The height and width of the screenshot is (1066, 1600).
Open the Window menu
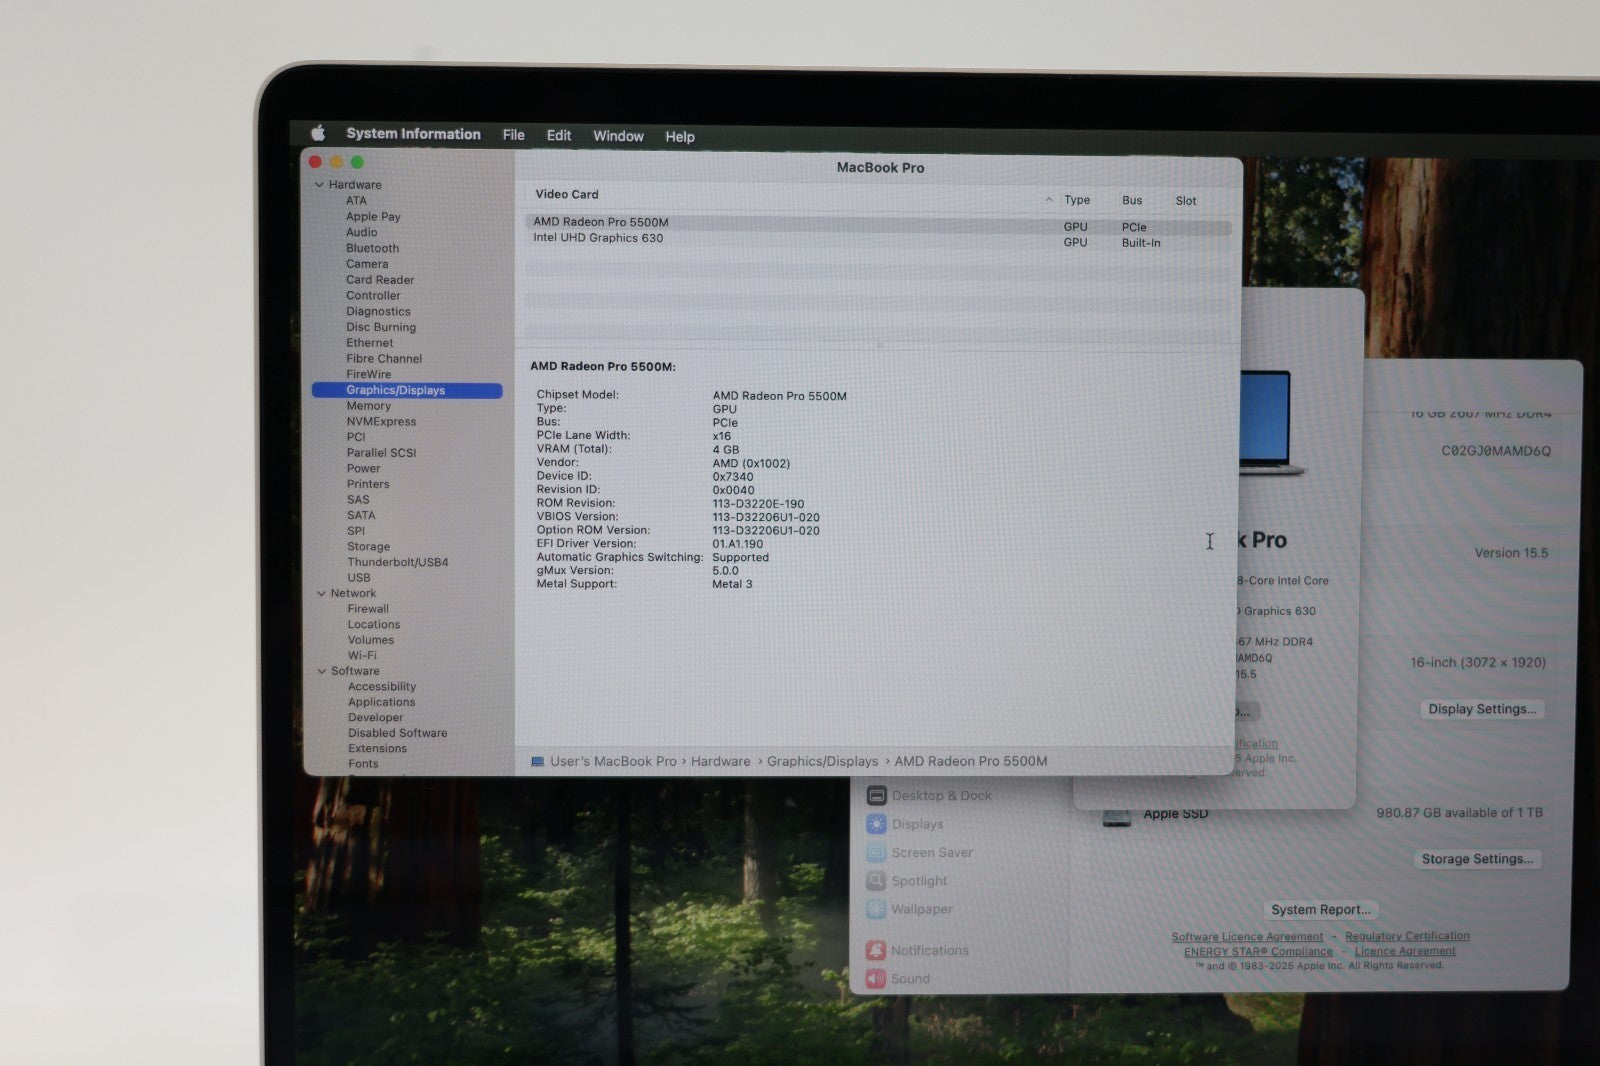[618, 136]
